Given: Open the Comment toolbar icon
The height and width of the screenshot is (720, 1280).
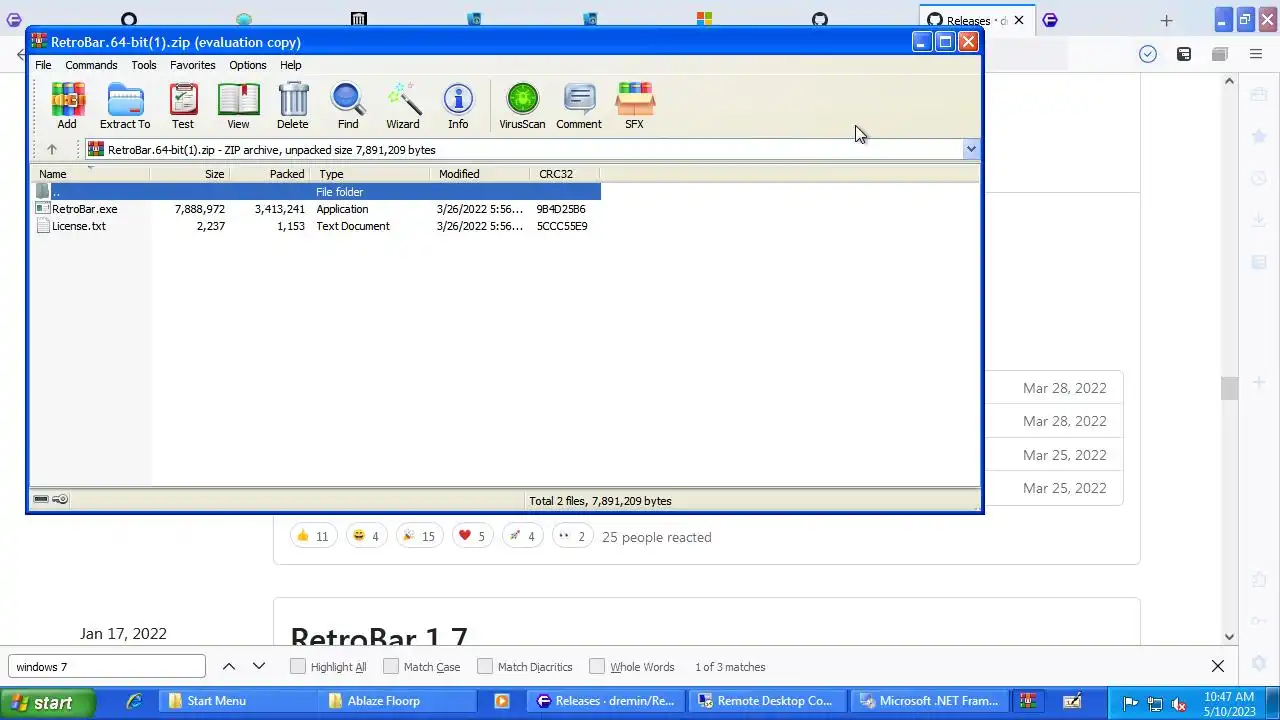Looking at the screenshot, I should [579, 106].
